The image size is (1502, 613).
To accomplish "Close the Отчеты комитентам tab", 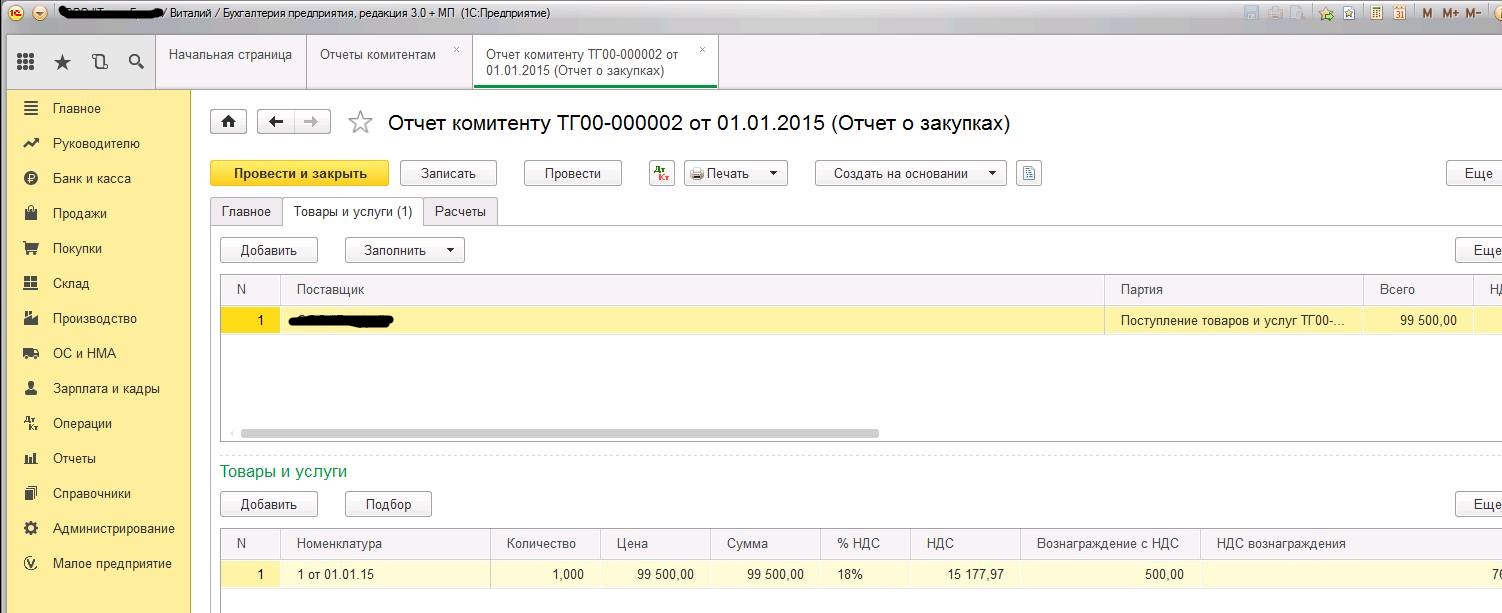I will pyautogui.click(x=456, y=49).
